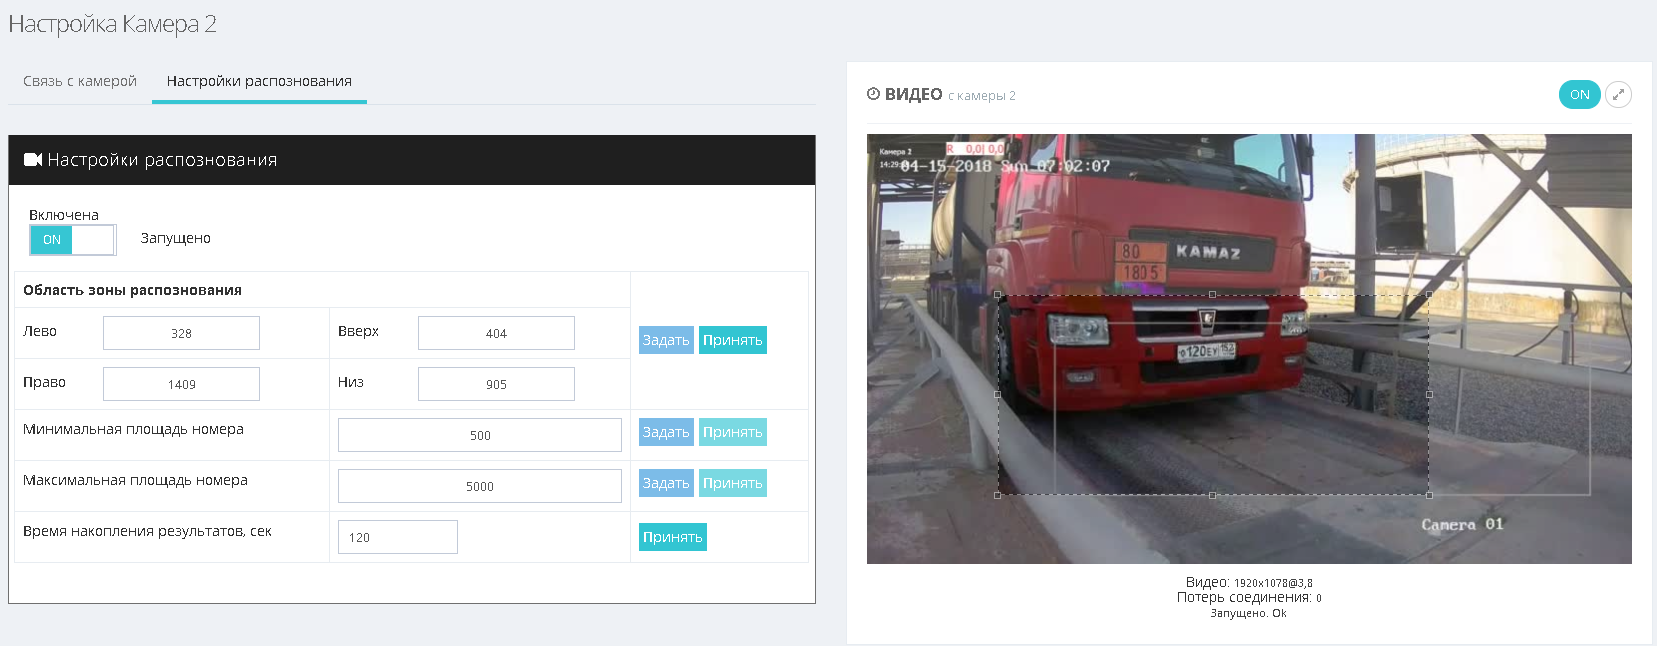Click Принять for minimum plate area
Viewport: 1657px width, 646px height.
pos(732,432)
